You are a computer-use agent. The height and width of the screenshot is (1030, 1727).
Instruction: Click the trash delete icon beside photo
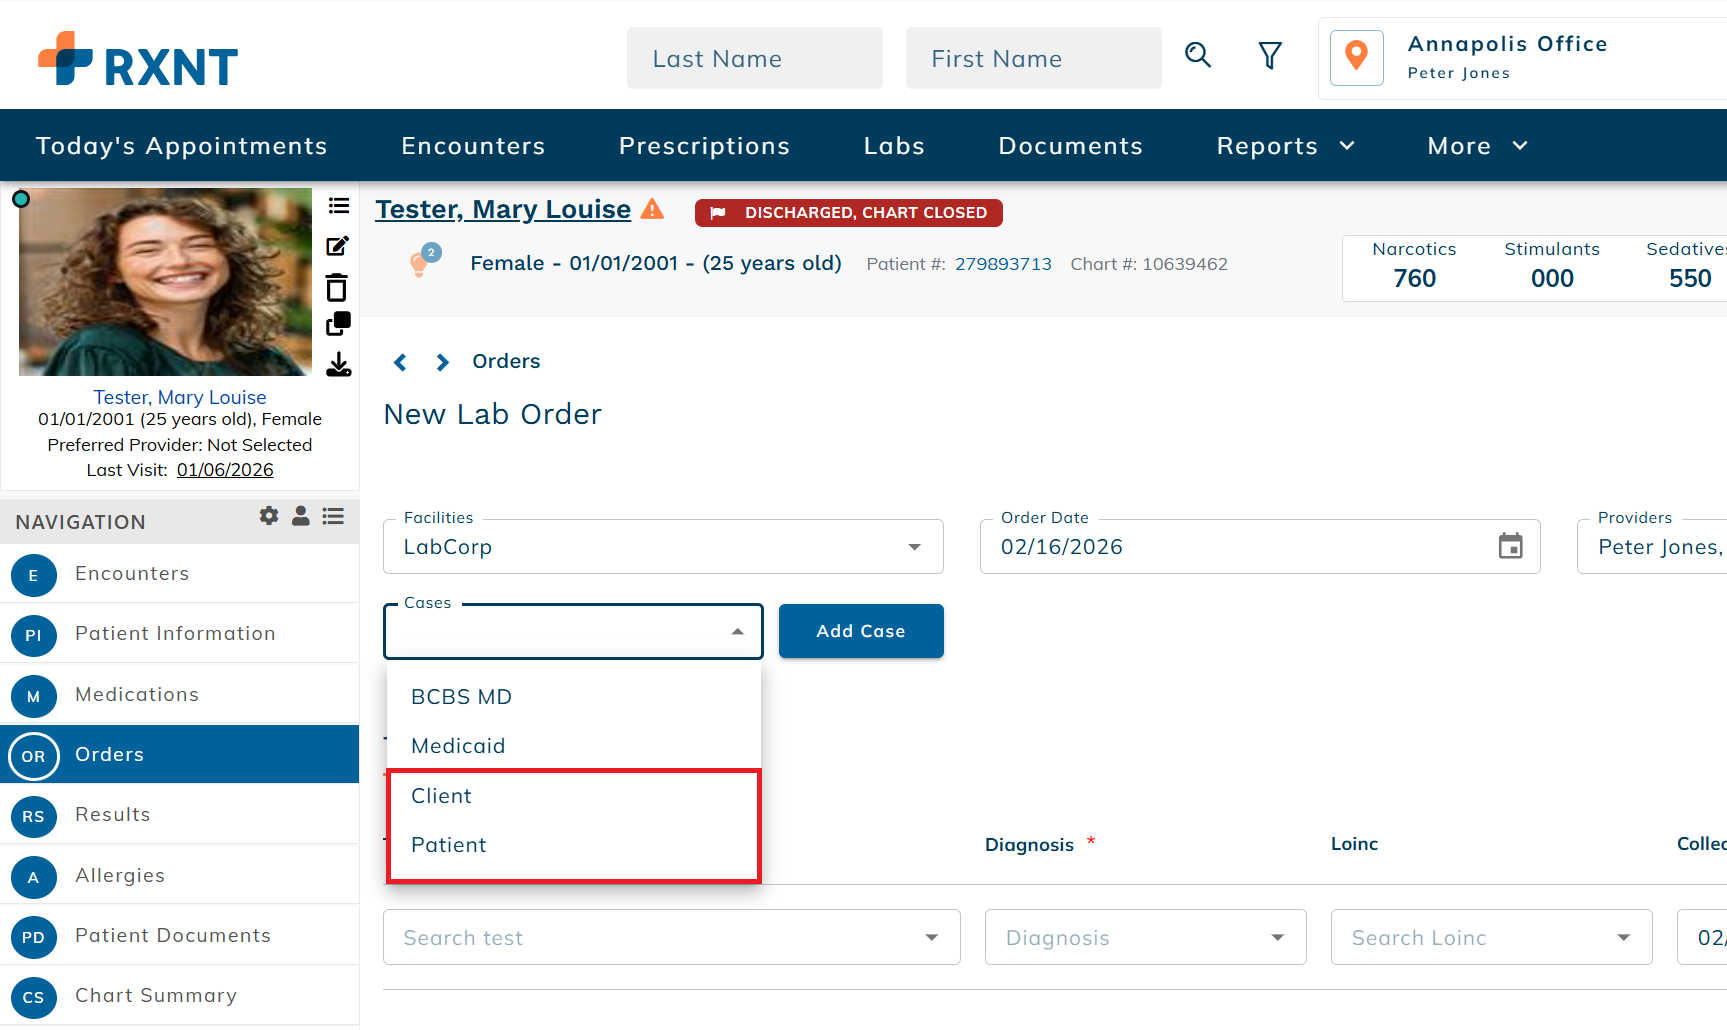[x=337, y=289]
